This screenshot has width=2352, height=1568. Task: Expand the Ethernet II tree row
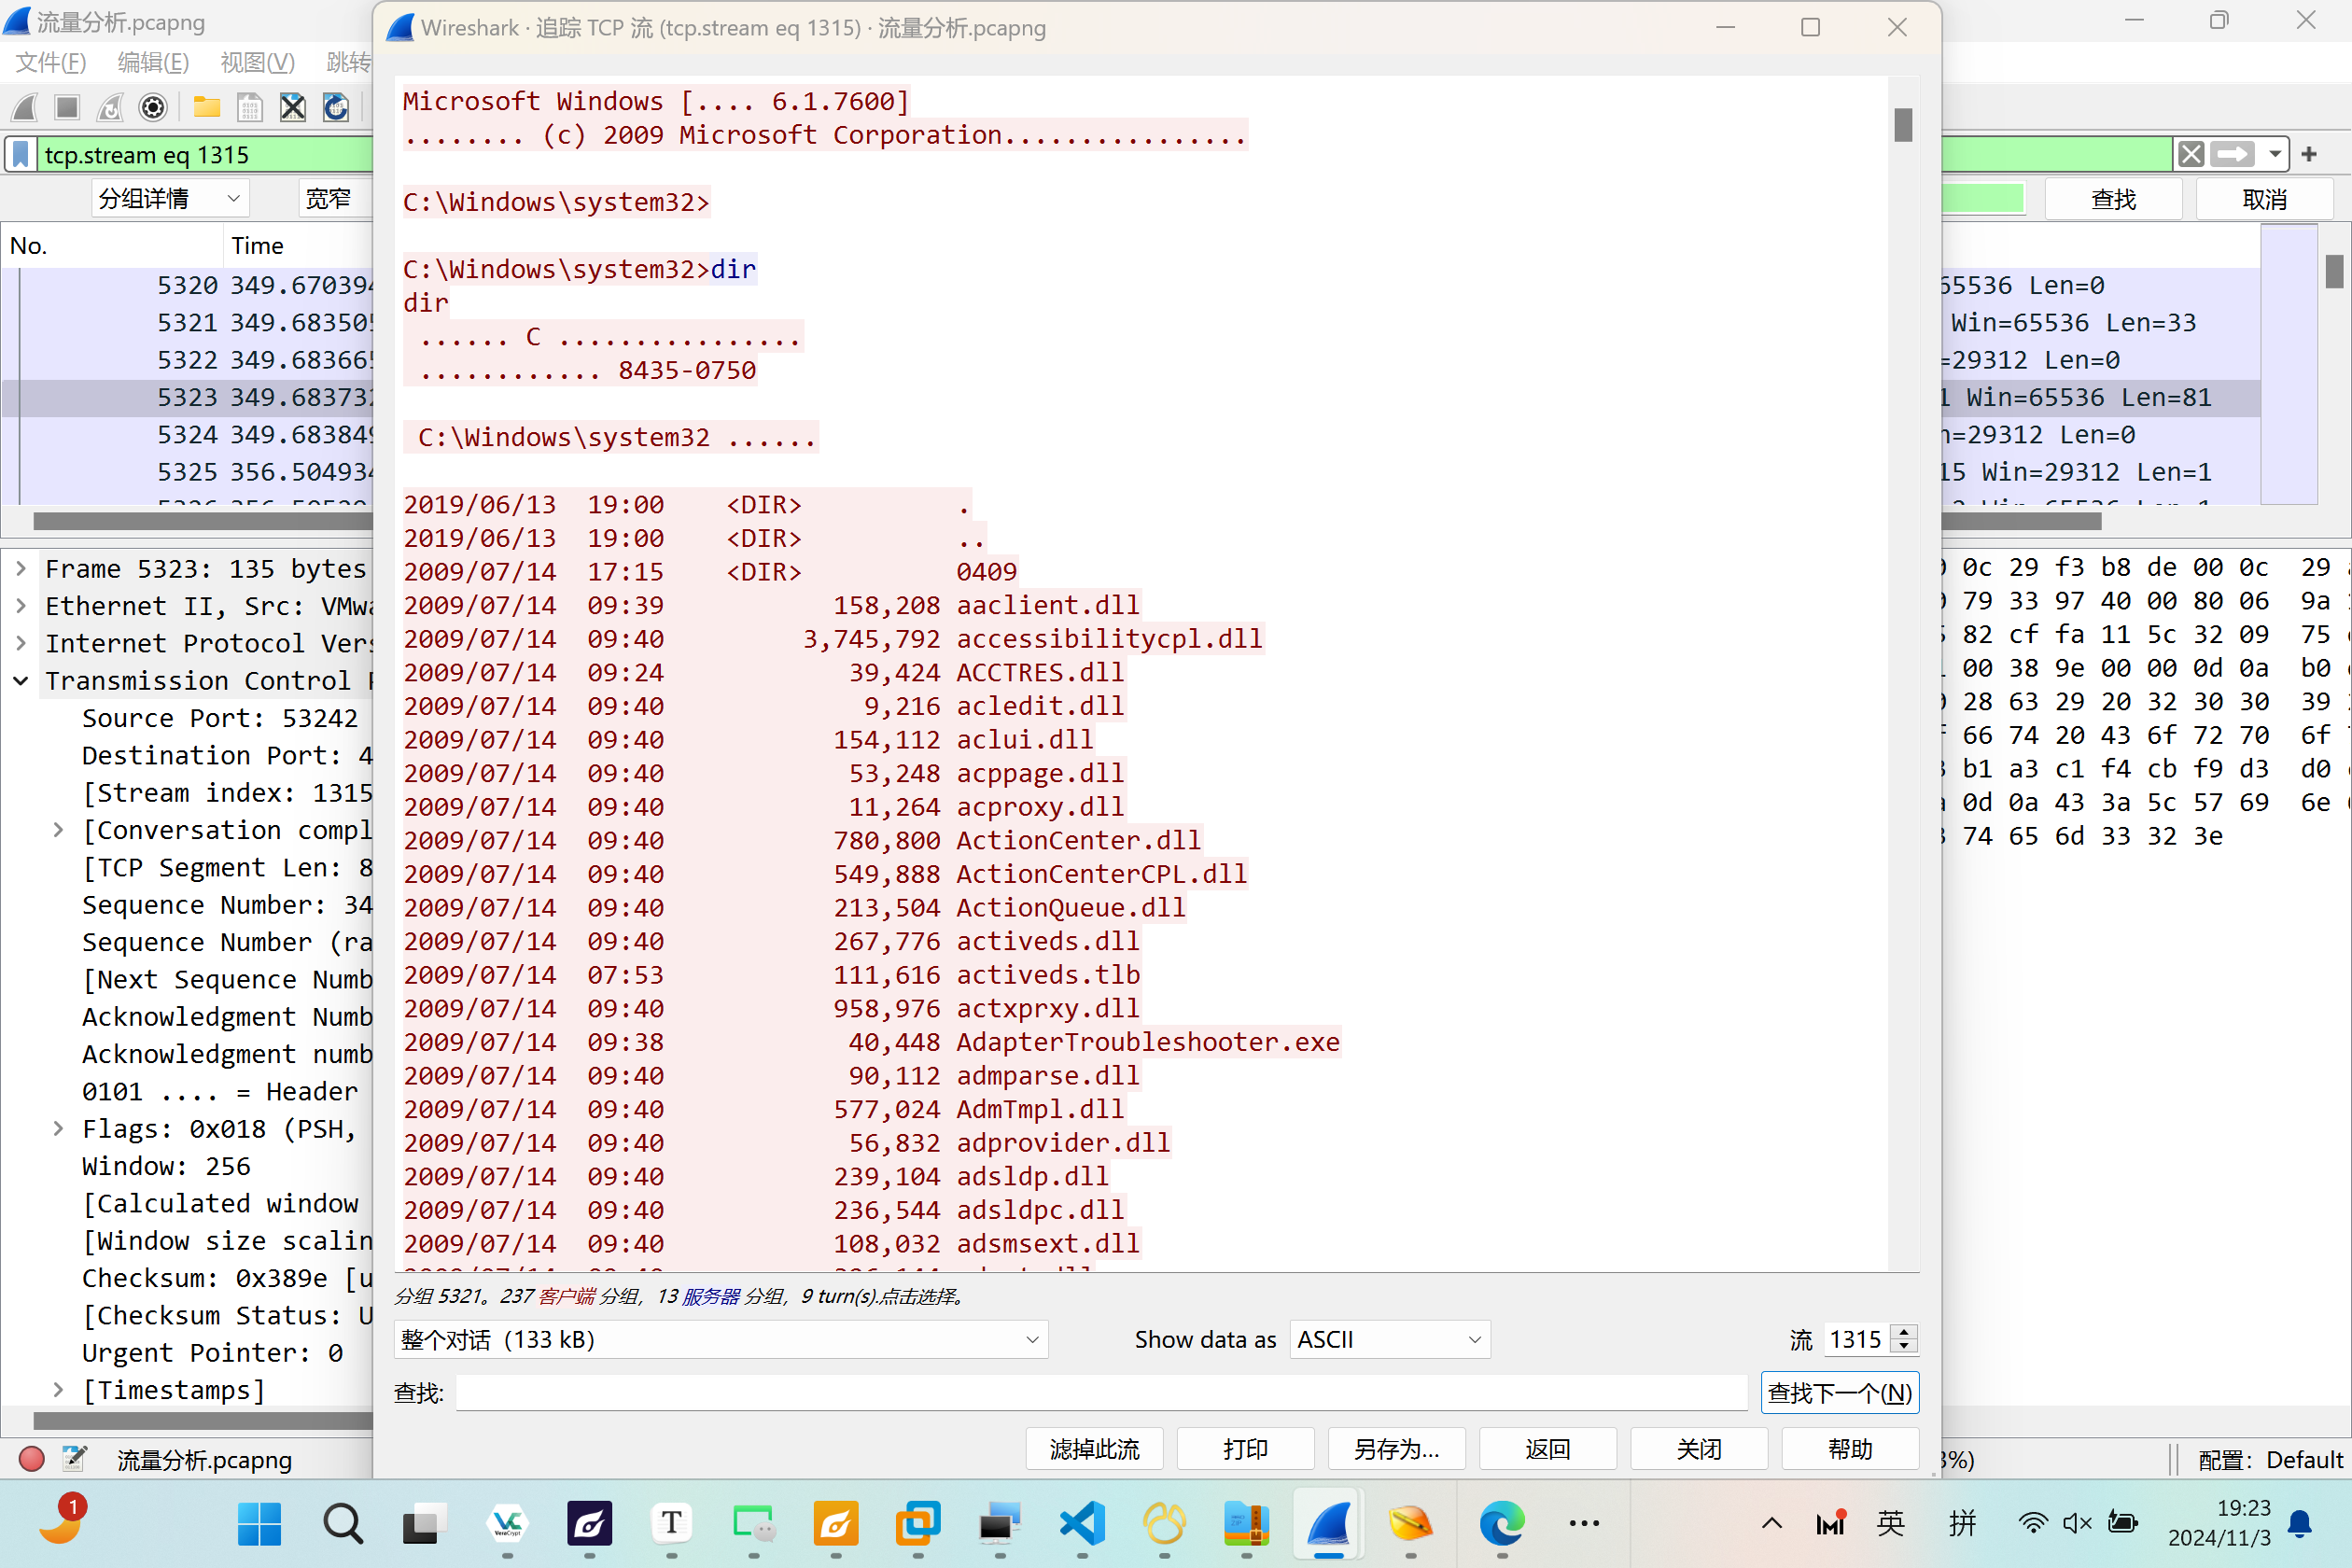click(21, 606)
